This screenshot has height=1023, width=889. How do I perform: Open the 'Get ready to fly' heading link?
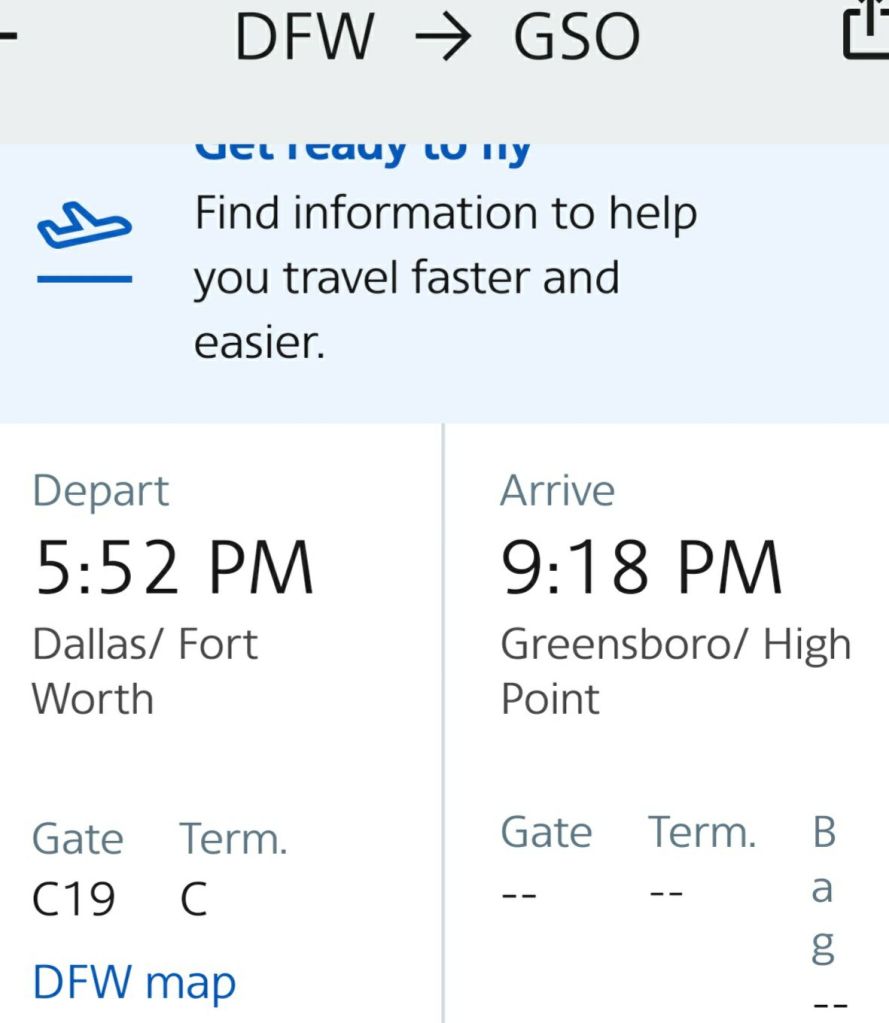[362, 150]
